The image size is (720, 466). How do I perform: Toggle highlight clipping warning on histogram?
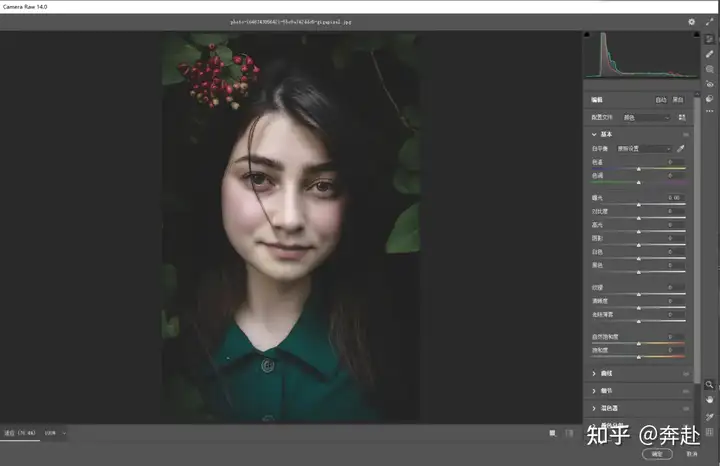(696, 34)
